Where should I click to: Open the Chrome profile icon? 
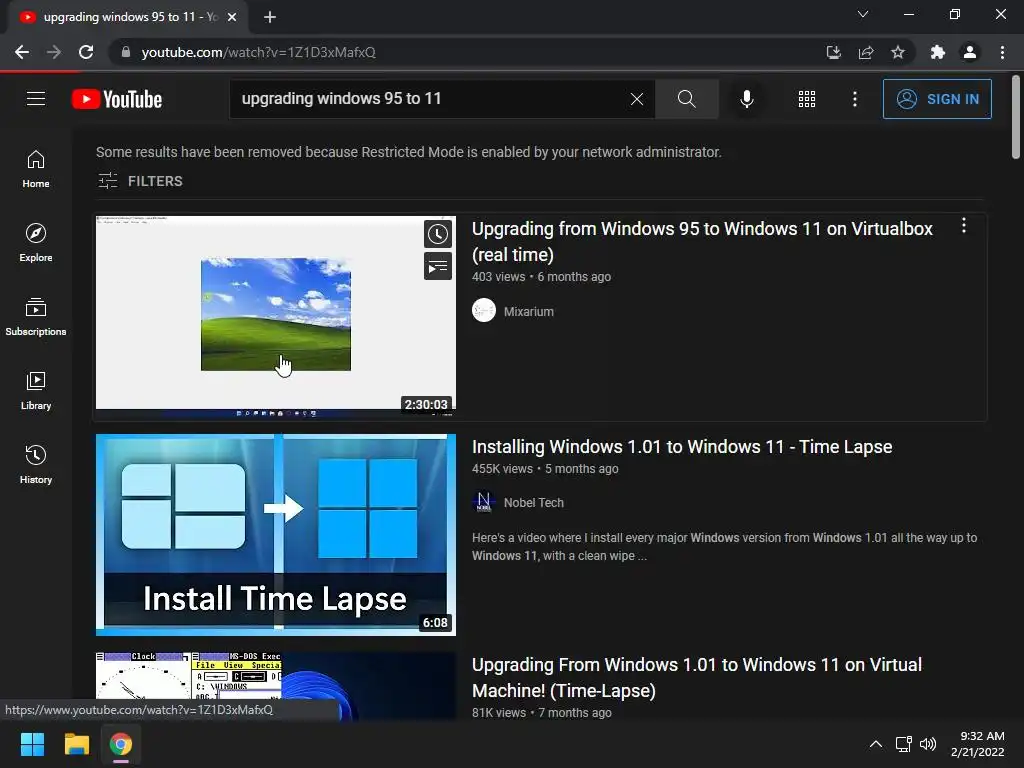pos(970,52)
